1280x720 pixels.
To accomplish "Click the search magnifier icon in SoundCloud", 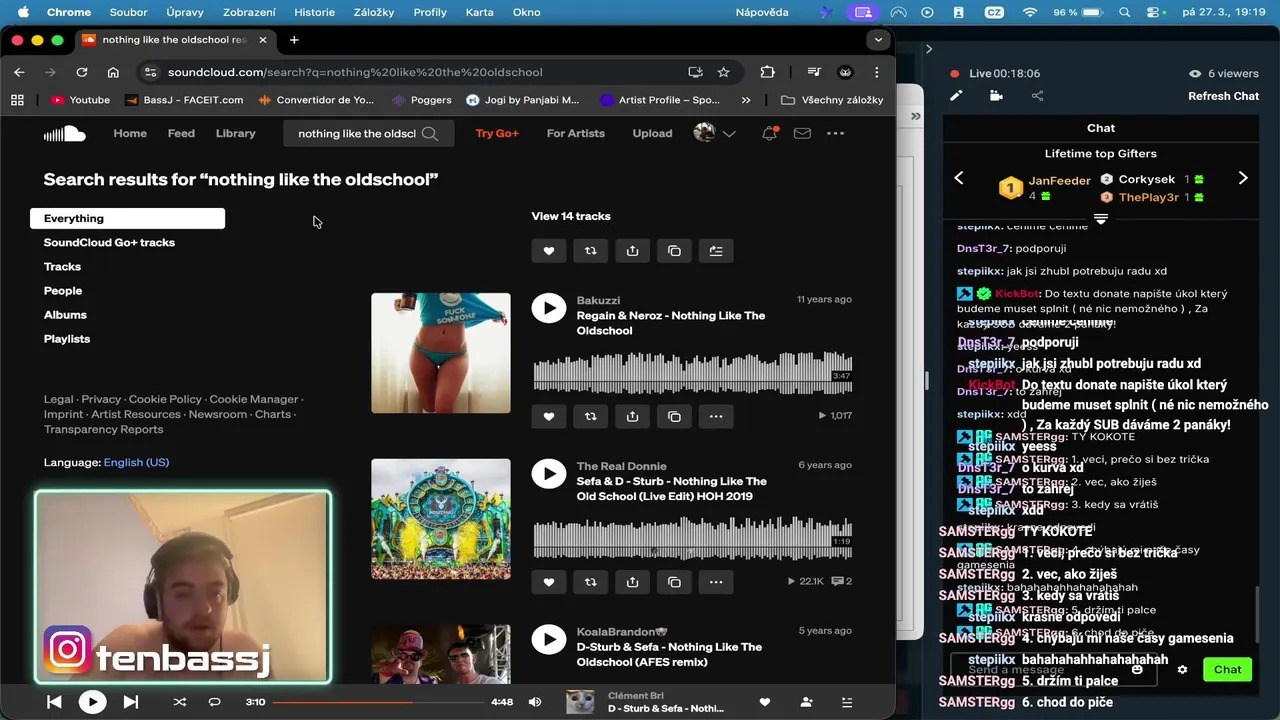I will coord(430,133).
